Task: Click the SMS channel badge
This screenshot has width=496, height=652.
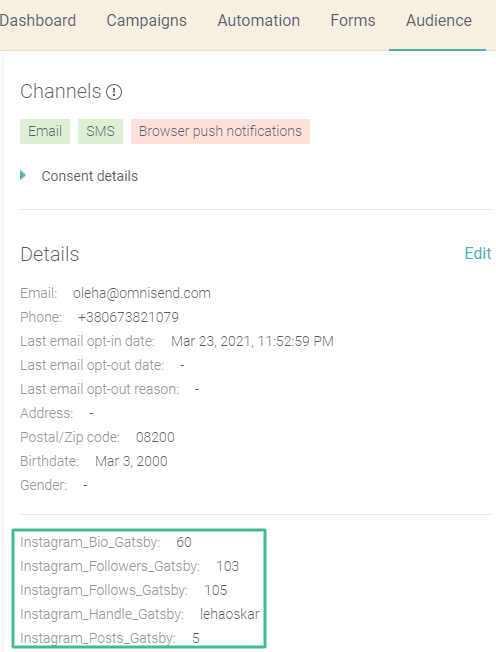Action: coord(100,131)
